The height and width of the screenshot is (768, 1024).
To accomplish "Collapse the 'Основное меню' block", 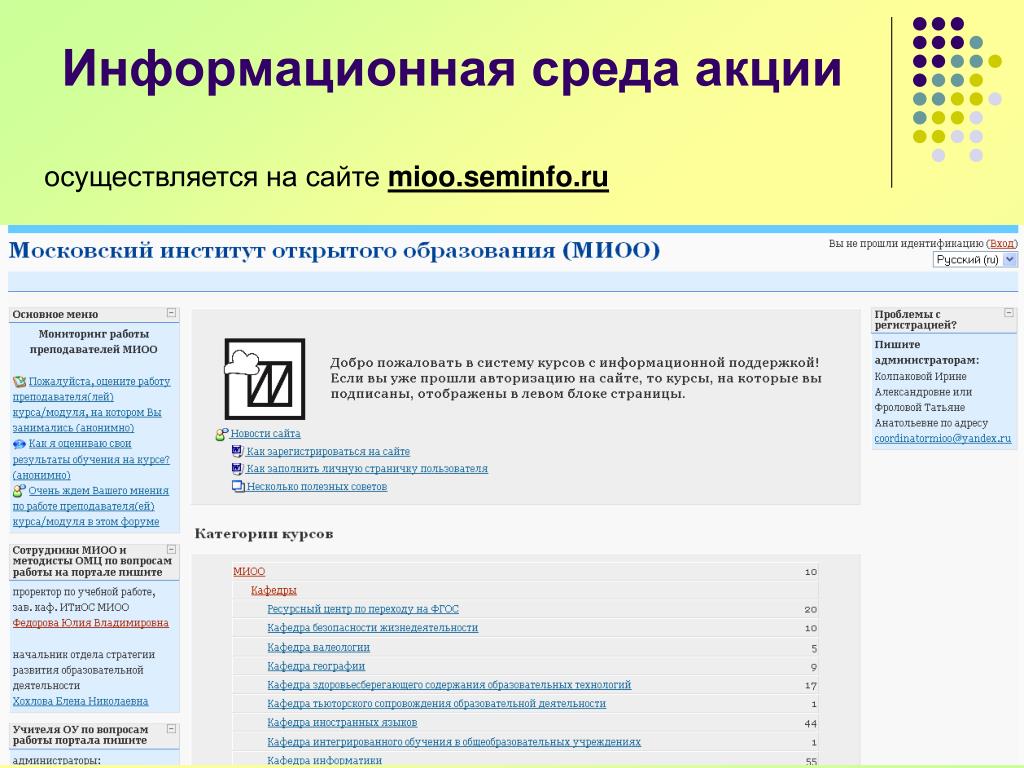I will point(171,313).
